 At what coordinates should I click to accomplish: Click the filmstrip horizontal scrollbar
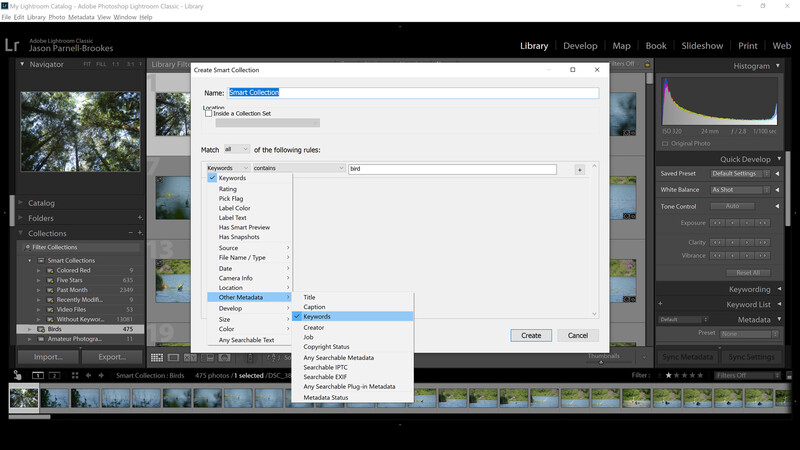click(30, 417)
